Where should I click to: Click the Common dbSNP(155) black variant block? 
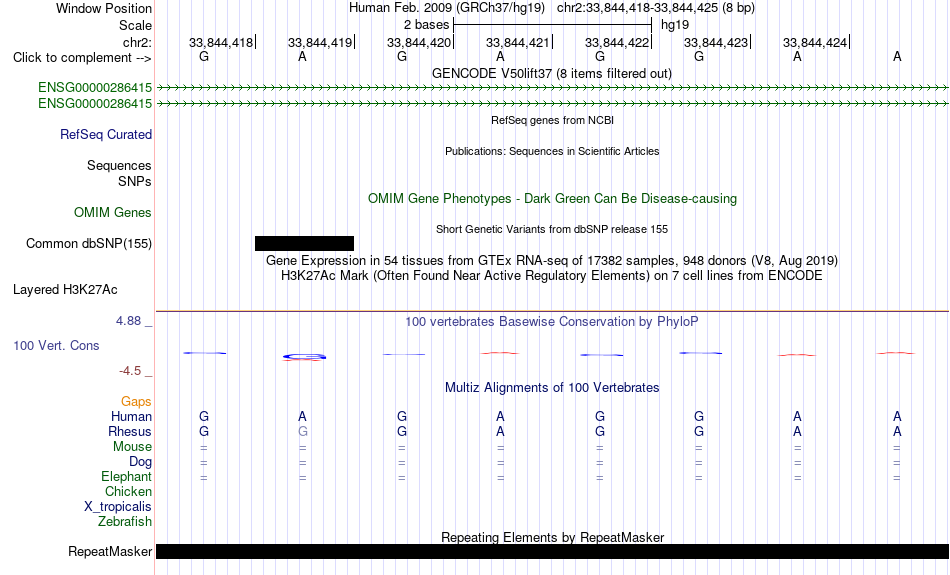304,244
